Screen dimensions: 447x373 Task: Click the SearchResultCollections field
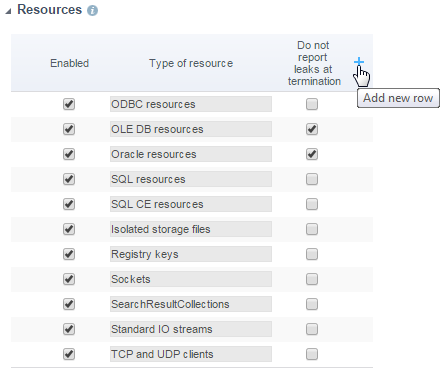click(x=191, y=304)
